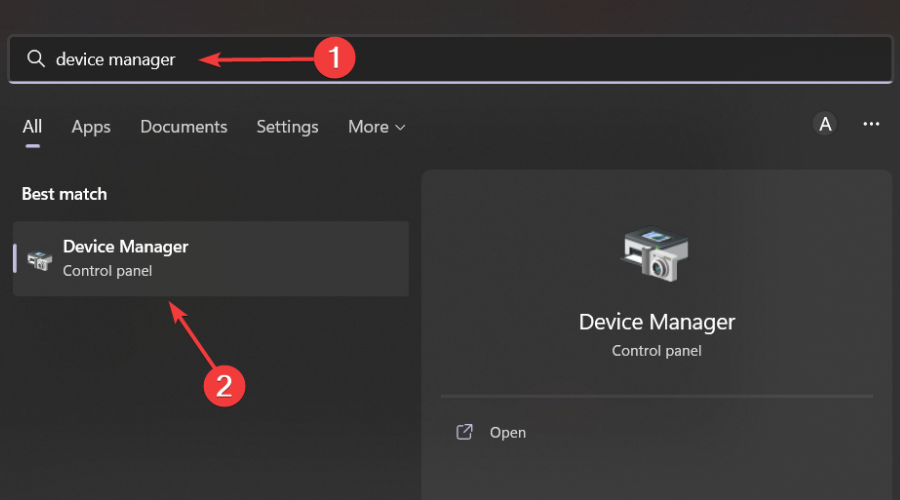Click the user account avatar 'A'
The image size is (900, 500).
[825, 124]
